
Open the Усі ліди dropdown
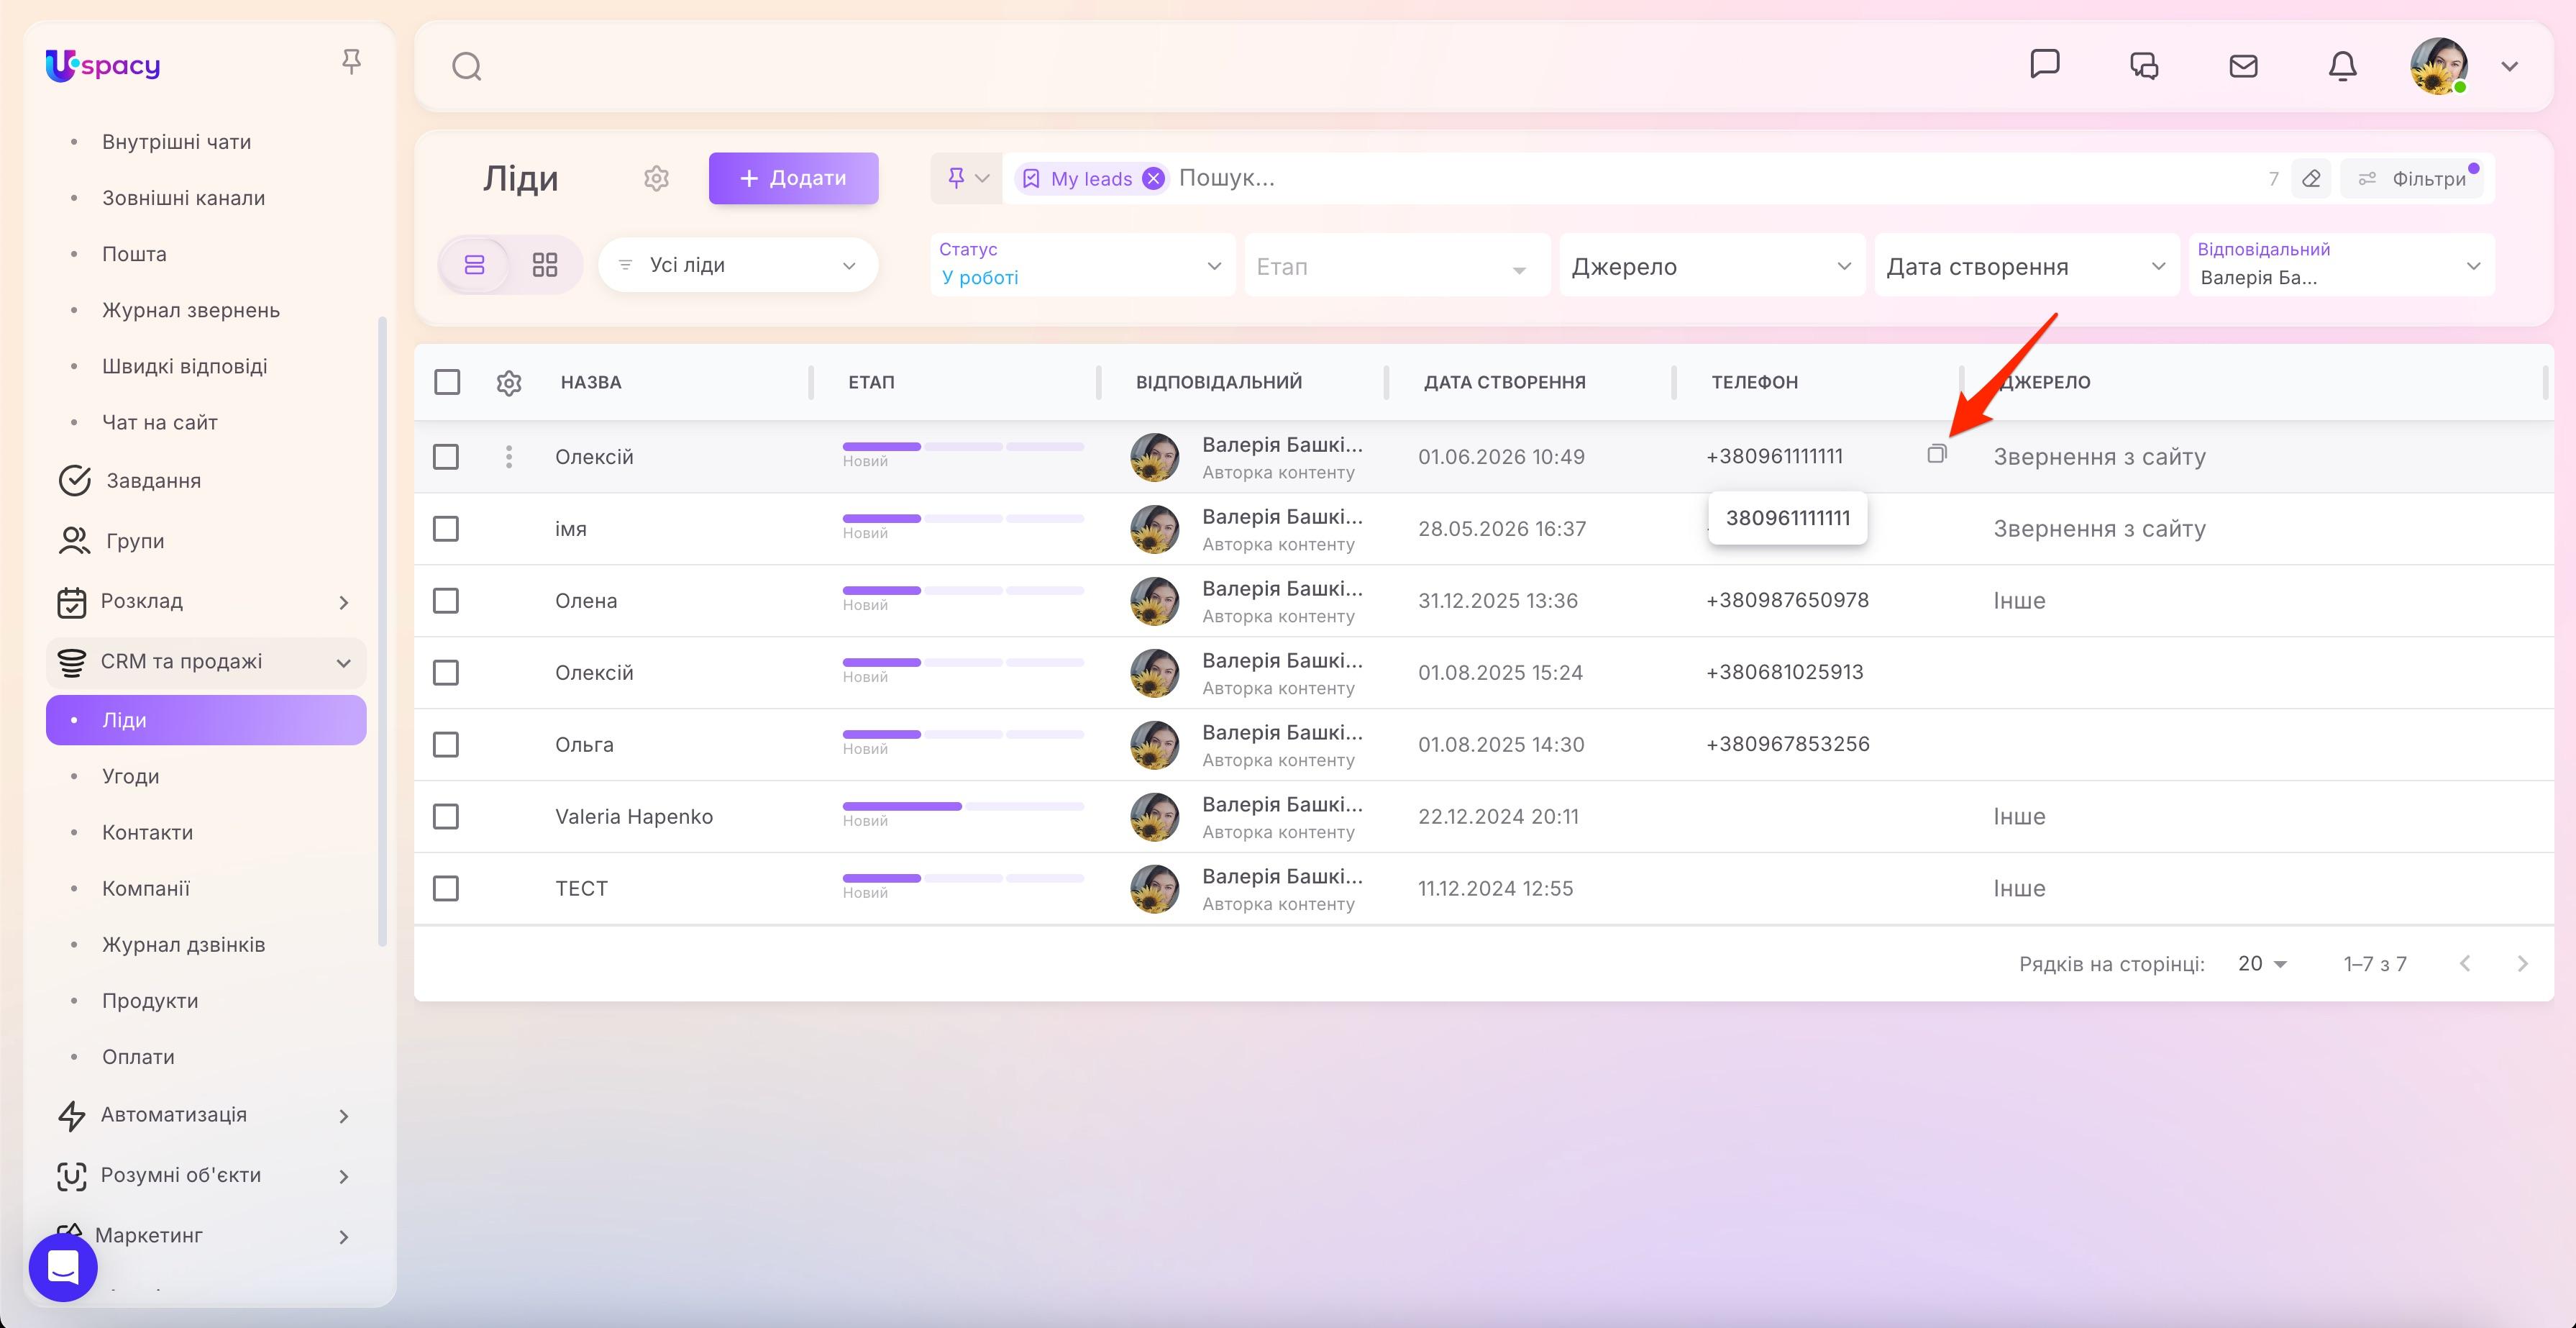(x=738, y=265)
